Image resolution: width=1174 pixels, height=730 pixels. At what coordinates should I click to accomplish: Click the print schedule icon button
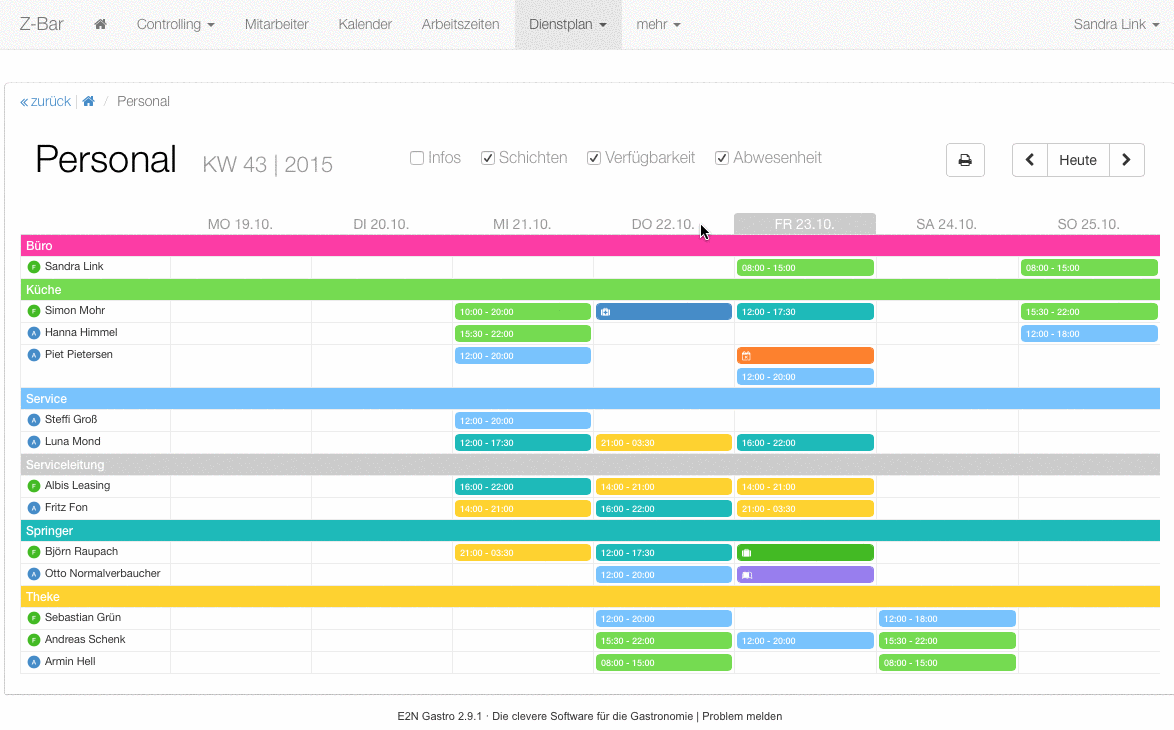click(x=965, y=160)
